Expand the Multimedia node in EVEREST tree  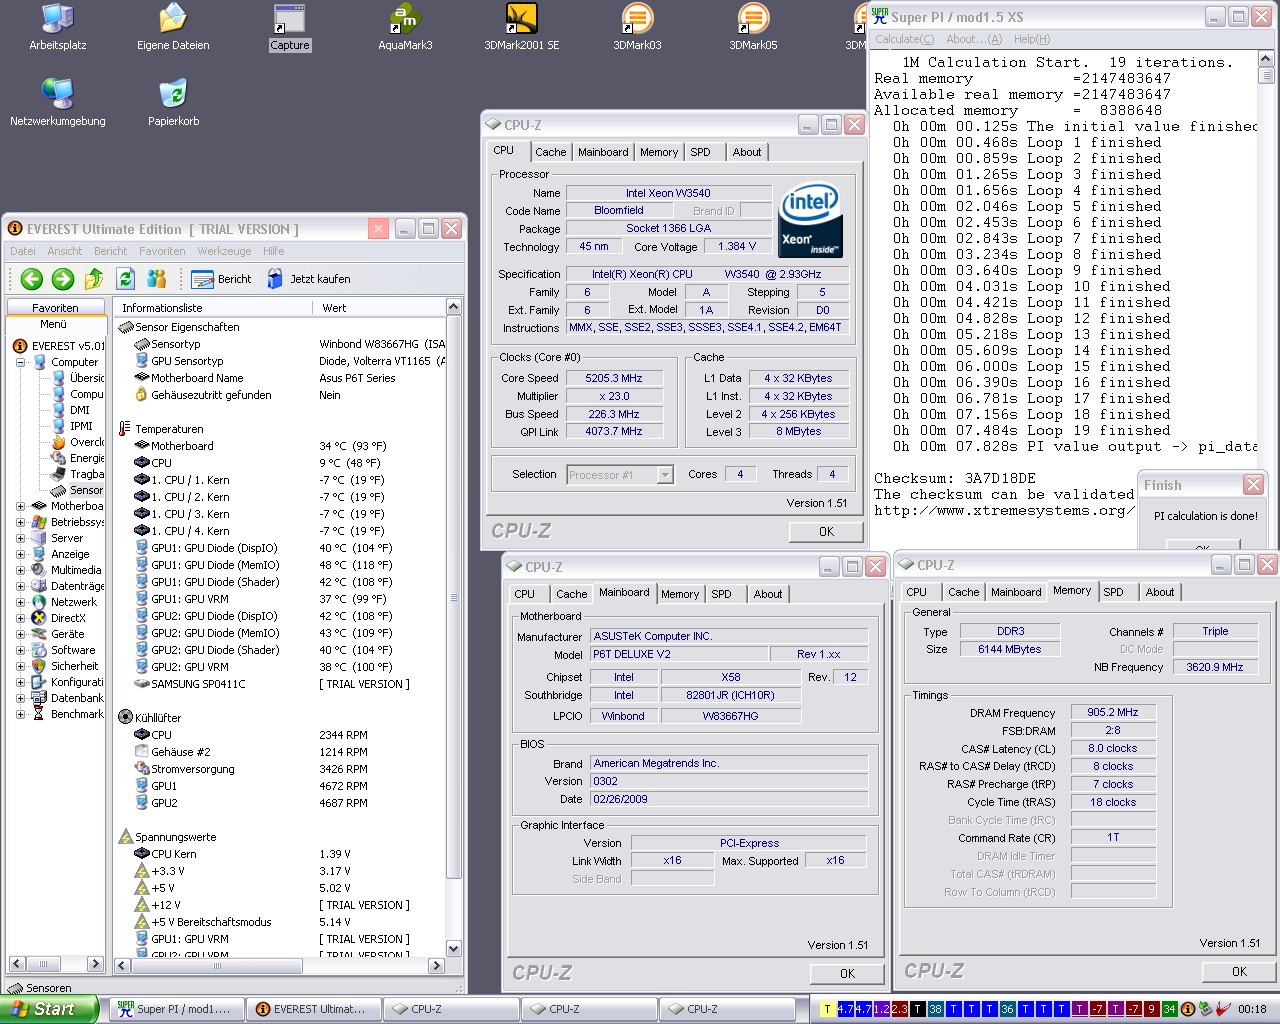pos(20,570)
